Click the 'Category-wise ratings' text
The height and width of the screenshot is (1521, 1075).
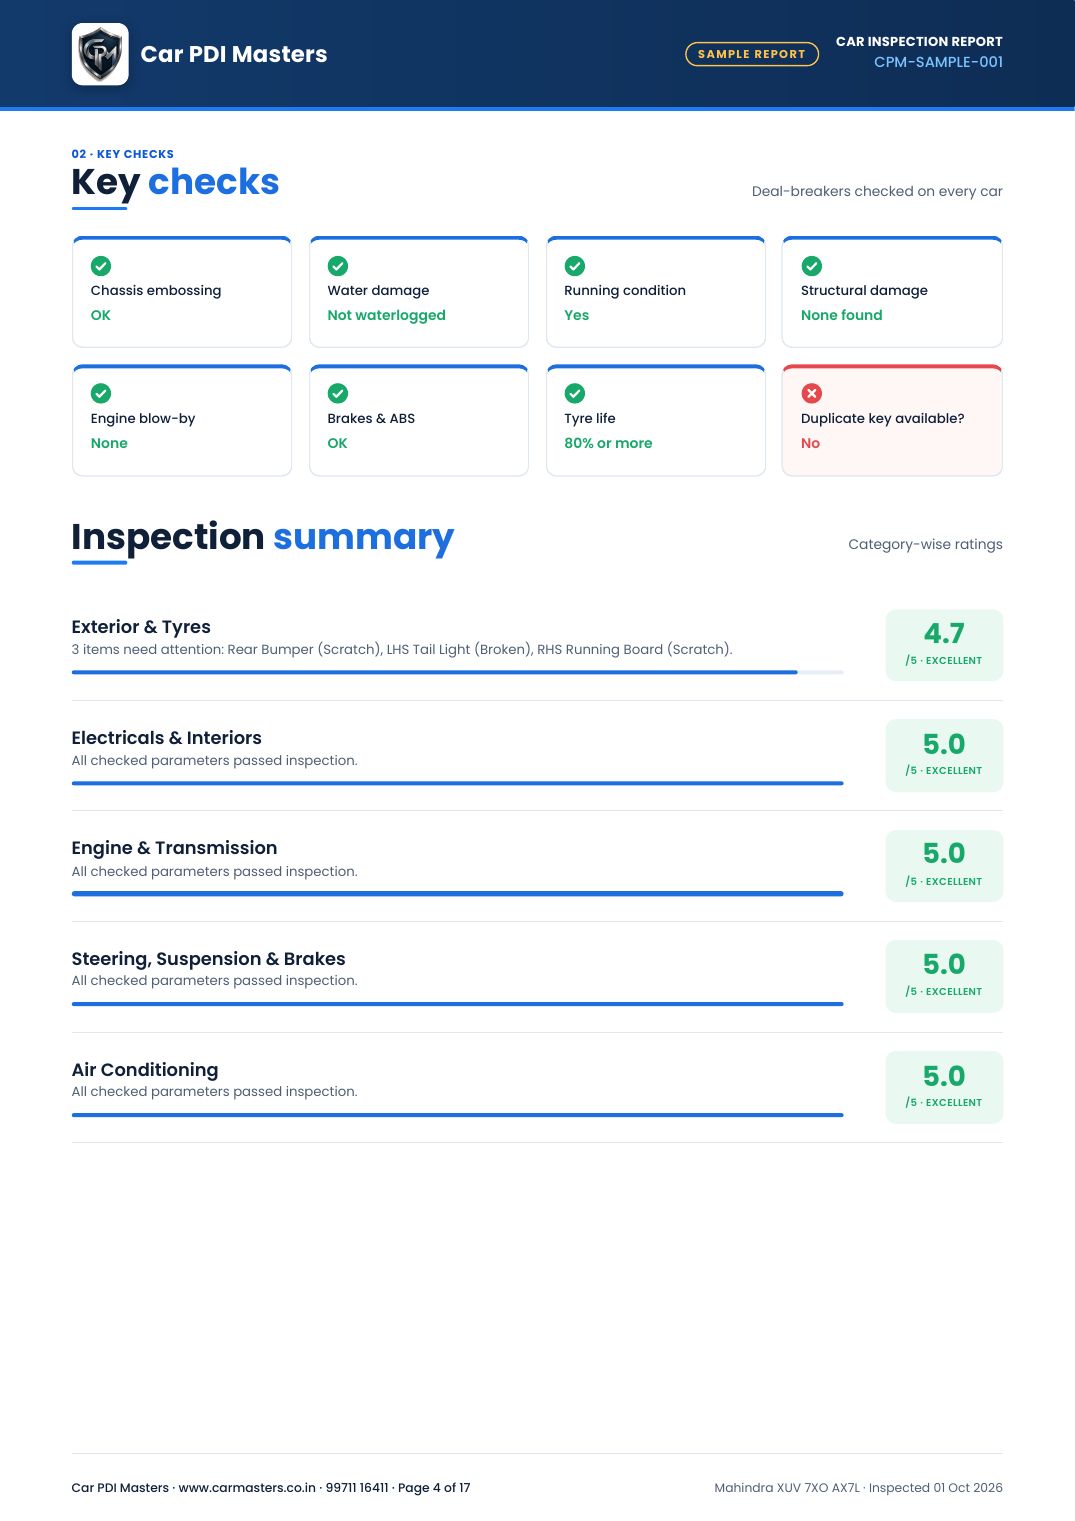[925, 544]
